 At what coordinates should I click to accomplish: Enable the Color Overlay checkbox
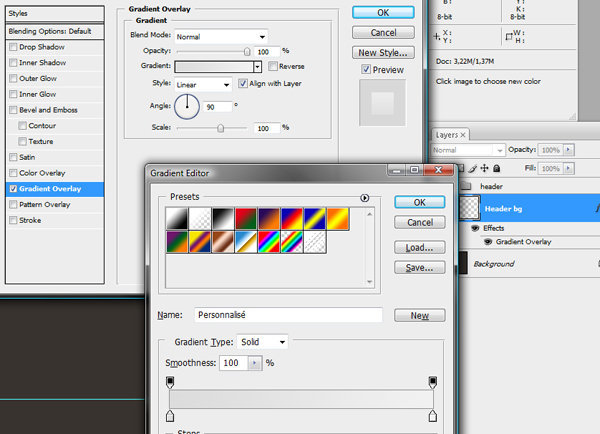click(x=13, y=173)
